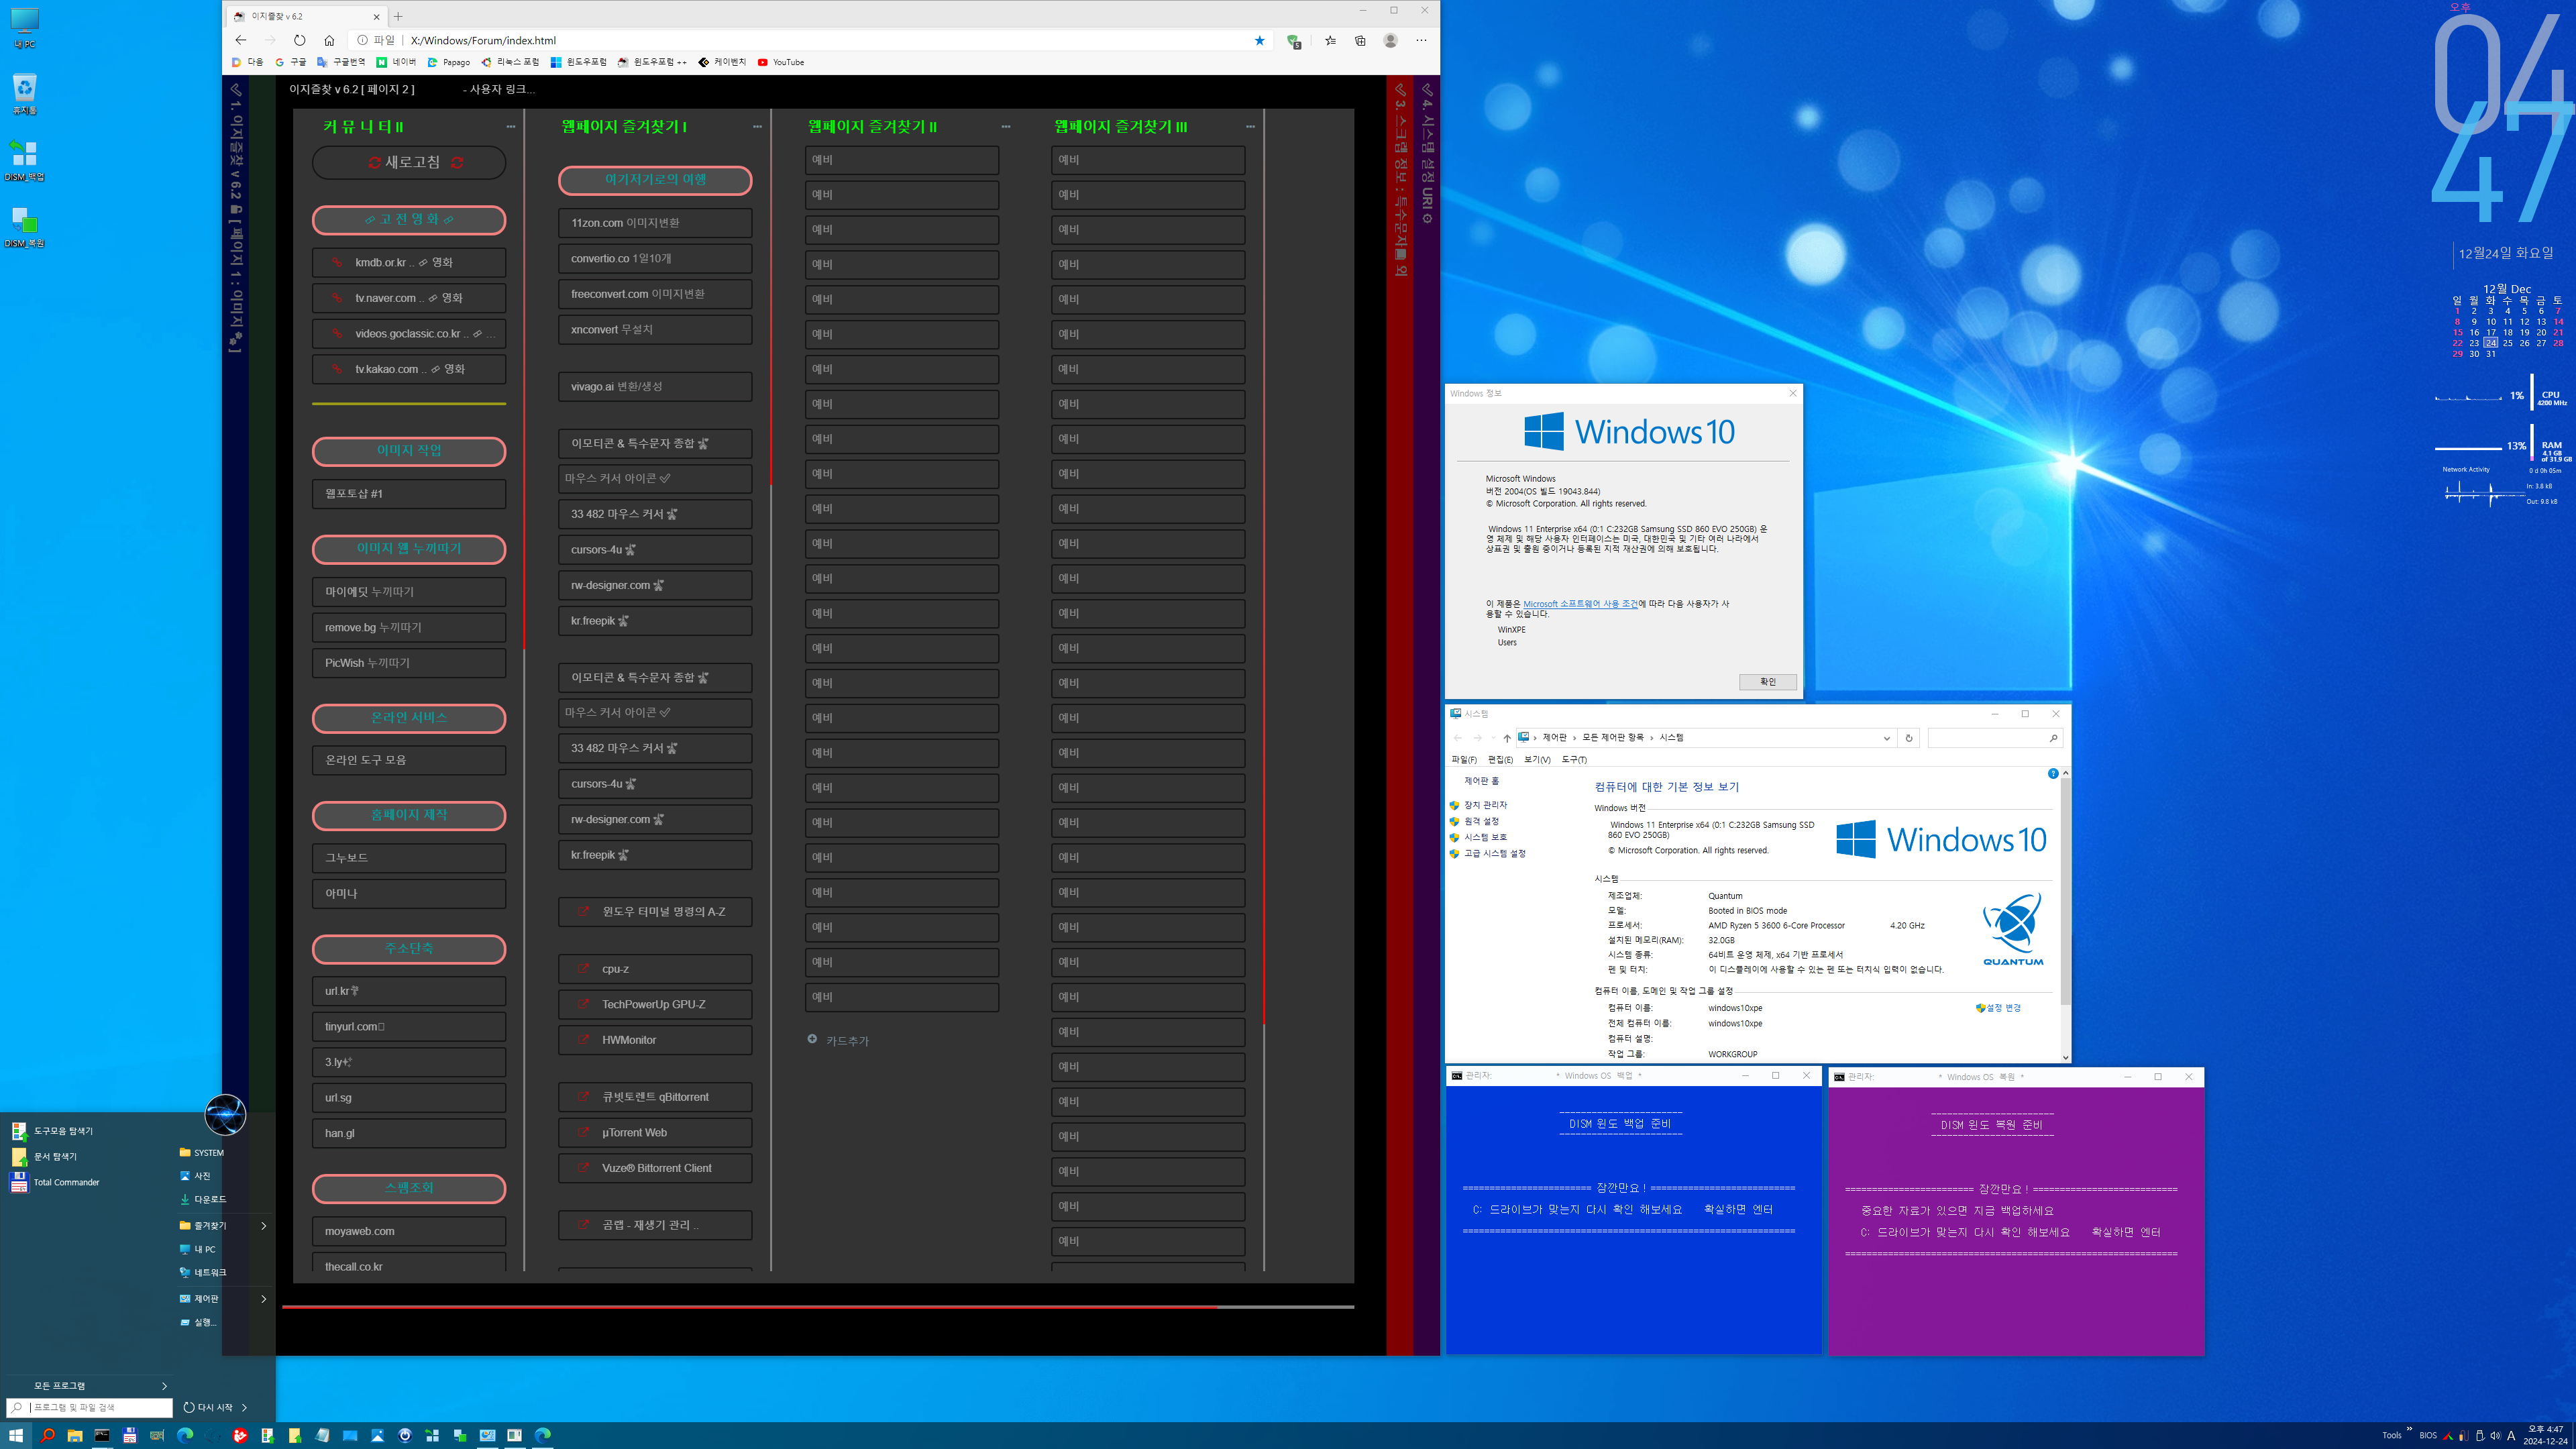Open 도구모음 탐색기 in start menu
The height and width of the screenshot is (1449, 2576).
[63, 1131]
